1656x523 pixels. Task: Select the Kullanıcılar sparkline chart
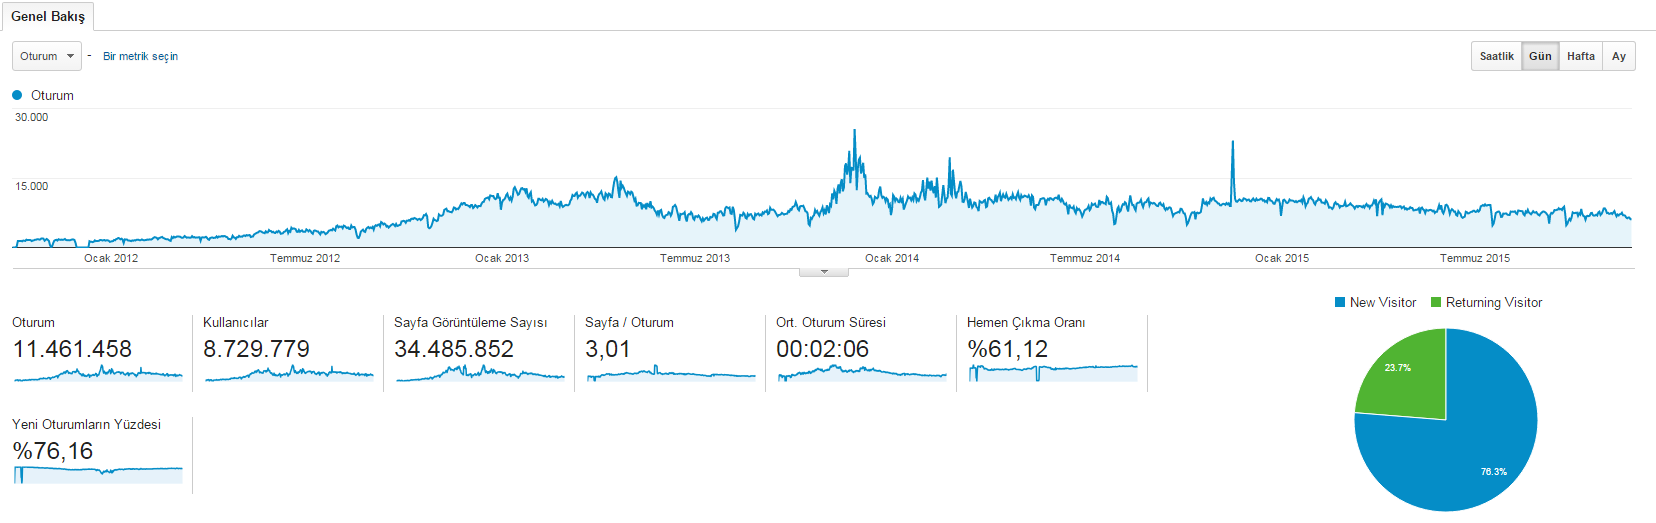point(289,373)
